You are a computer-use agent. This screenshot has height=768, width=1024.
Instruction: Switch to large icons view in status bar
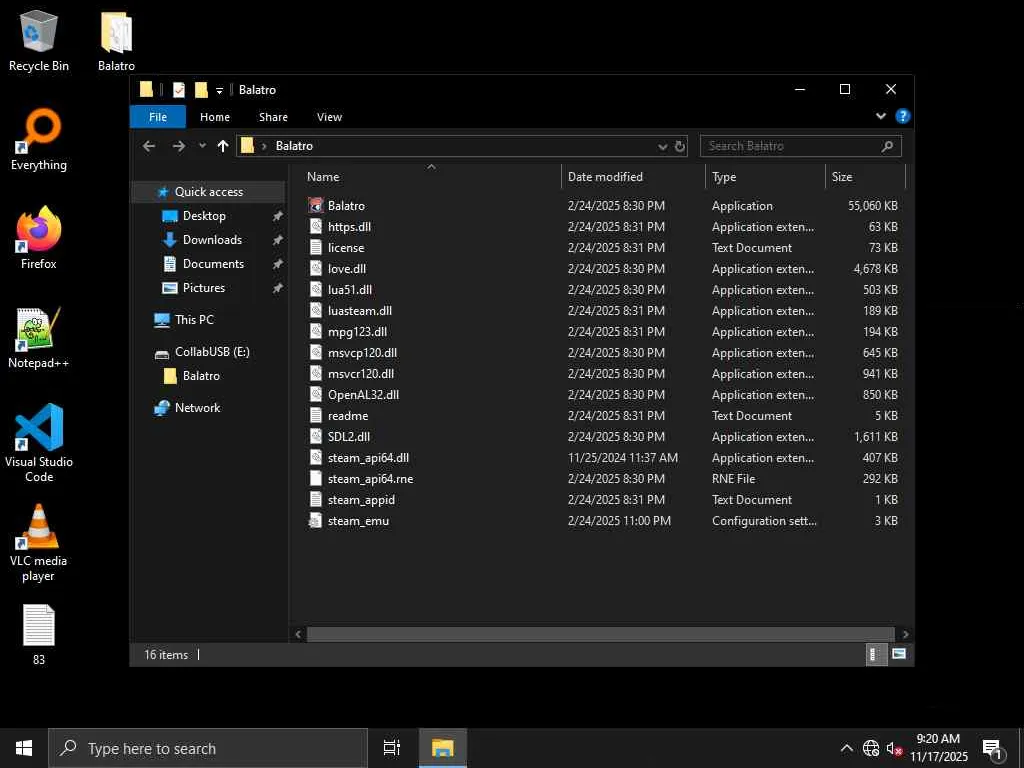[x=899, y=654]
